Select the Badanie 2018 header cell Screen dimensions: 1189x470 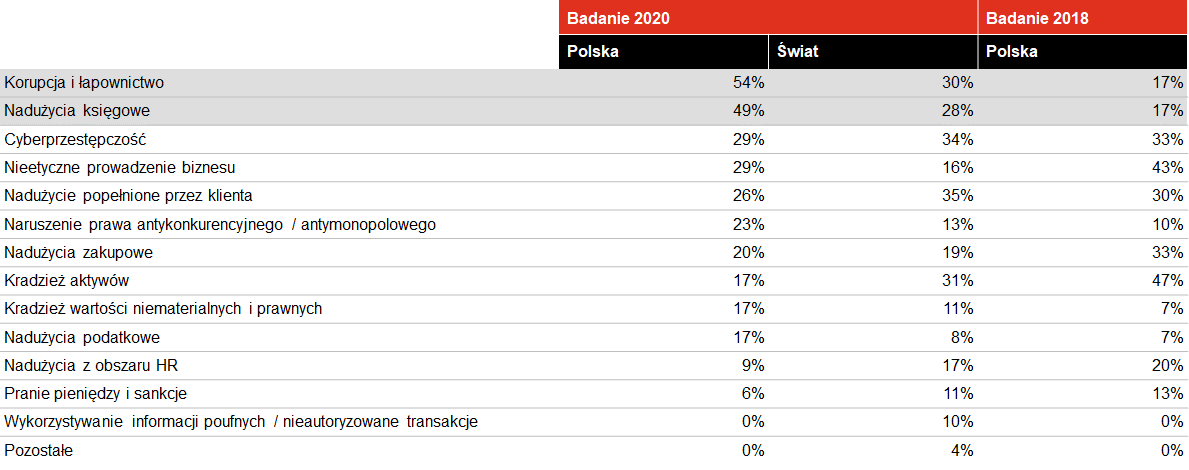1083,17
